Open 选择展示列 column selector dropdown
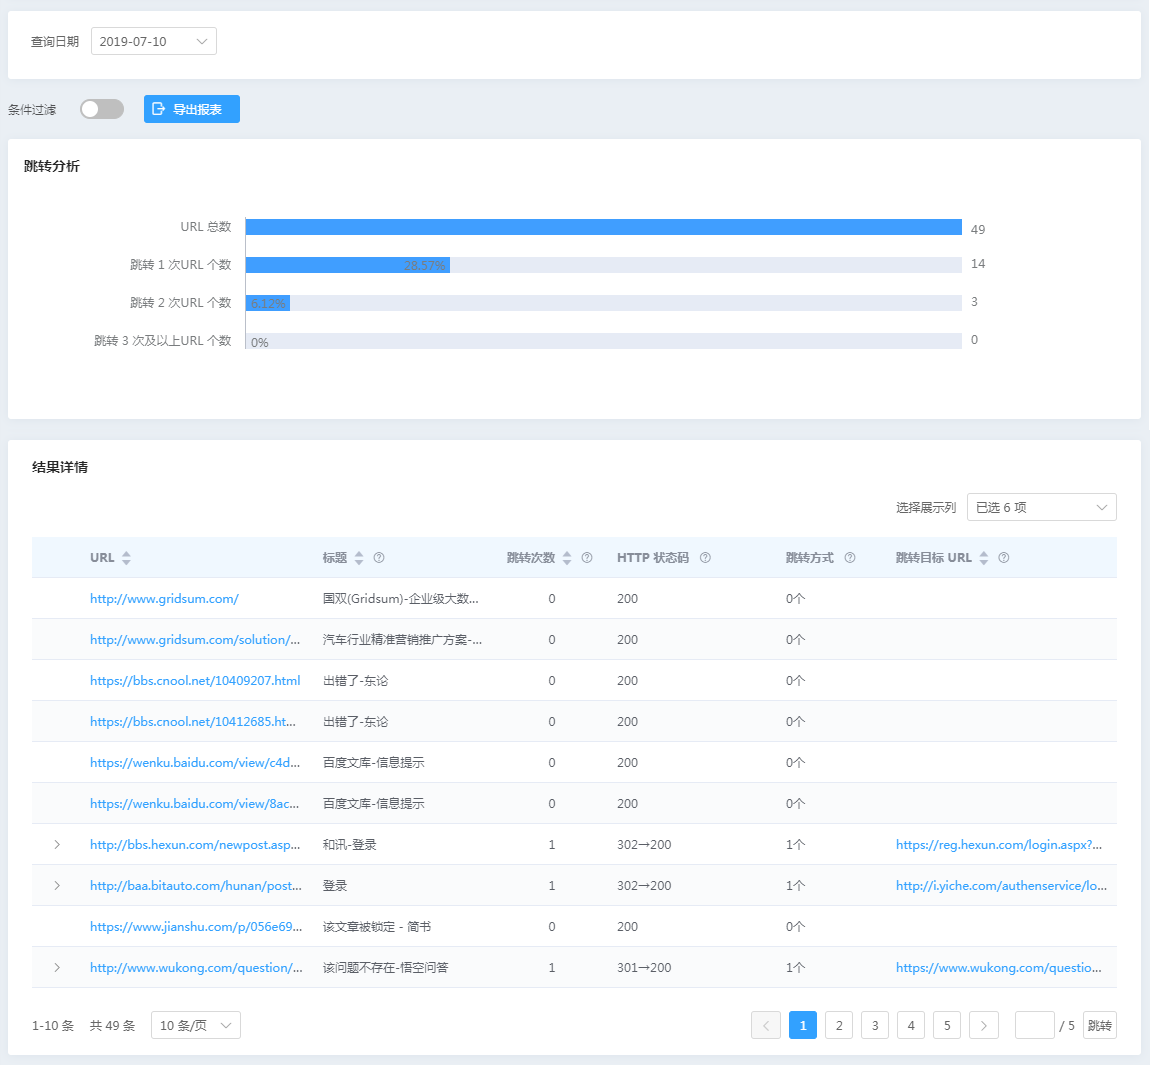This screenshot has width=1150, height=1065. [x=1041, y=507]
